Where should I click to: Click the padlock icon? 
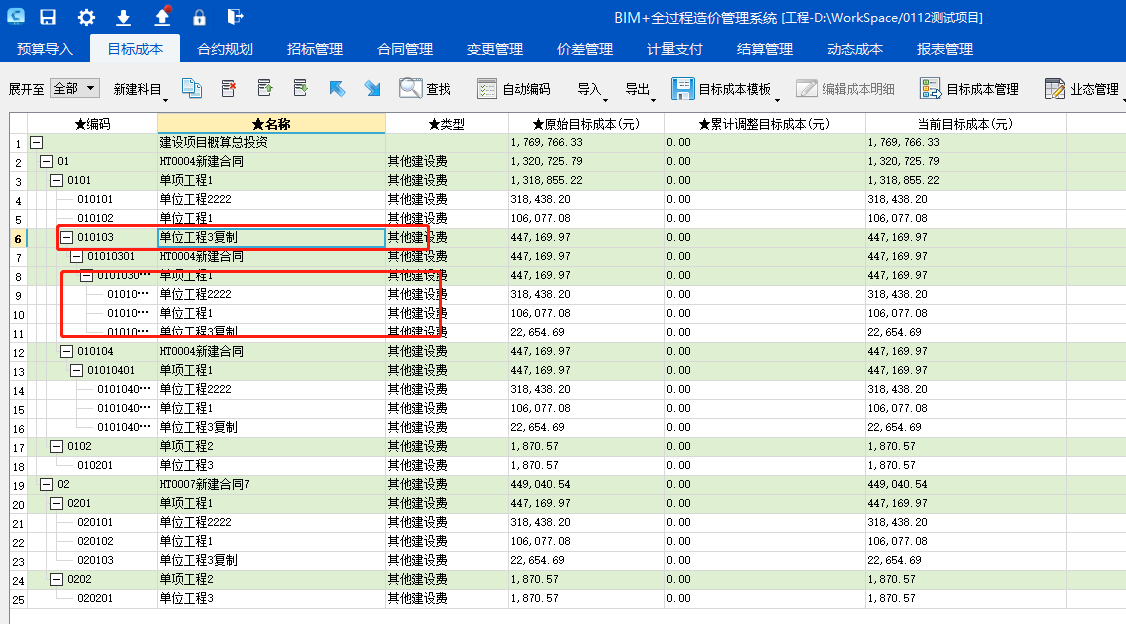(x=199, y=17)
